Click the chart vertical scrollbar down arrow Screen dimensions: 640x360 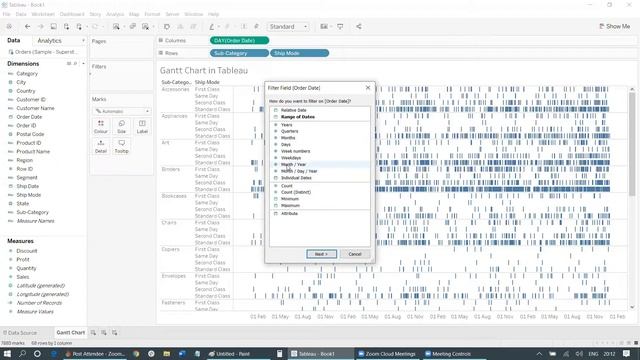632,307
